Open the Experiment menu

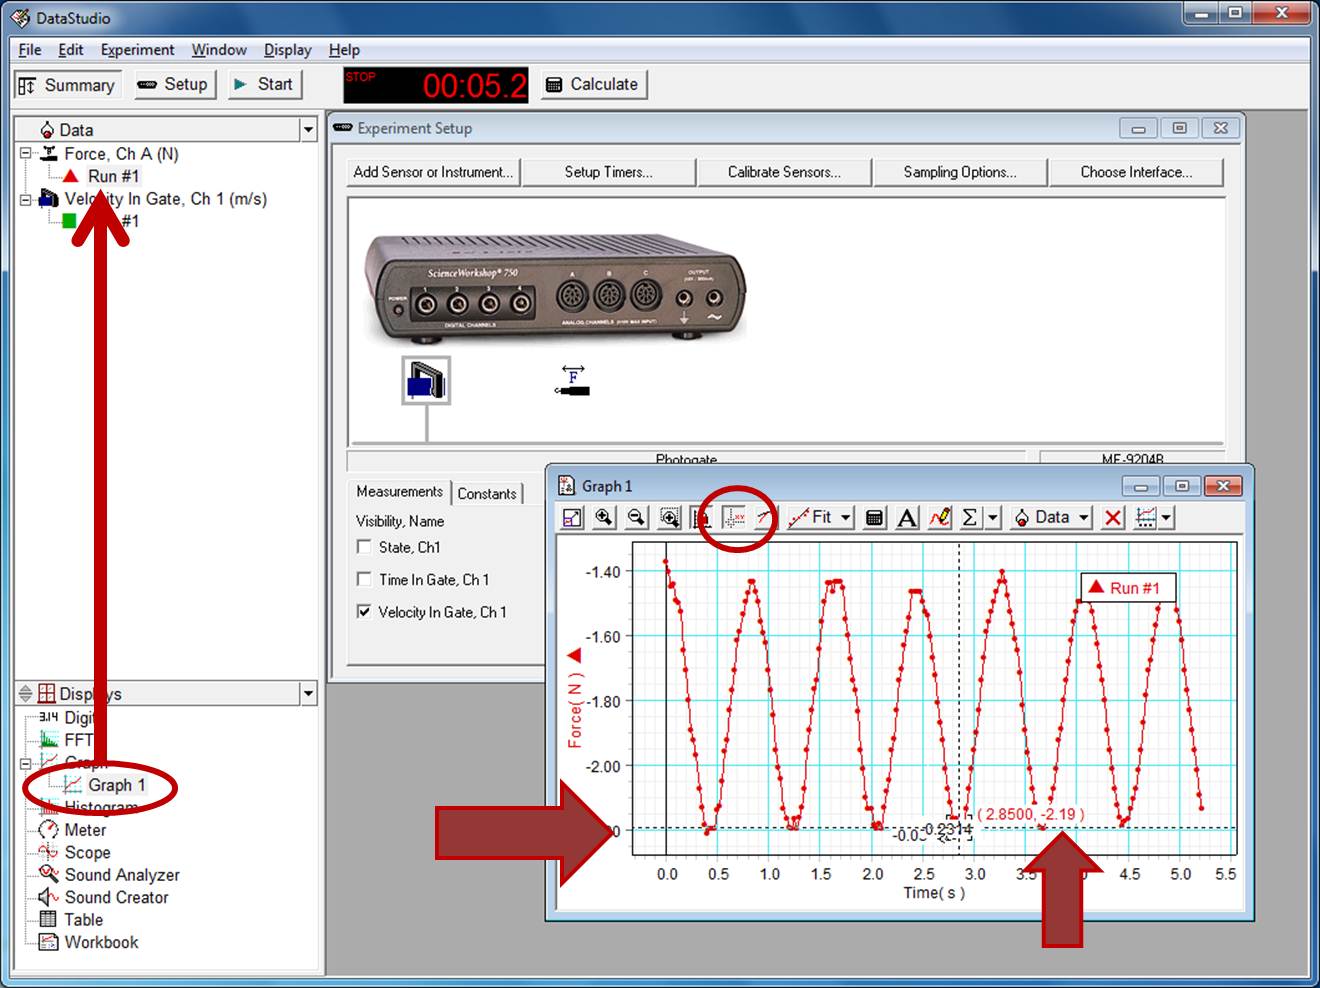(x=137, y=50)
